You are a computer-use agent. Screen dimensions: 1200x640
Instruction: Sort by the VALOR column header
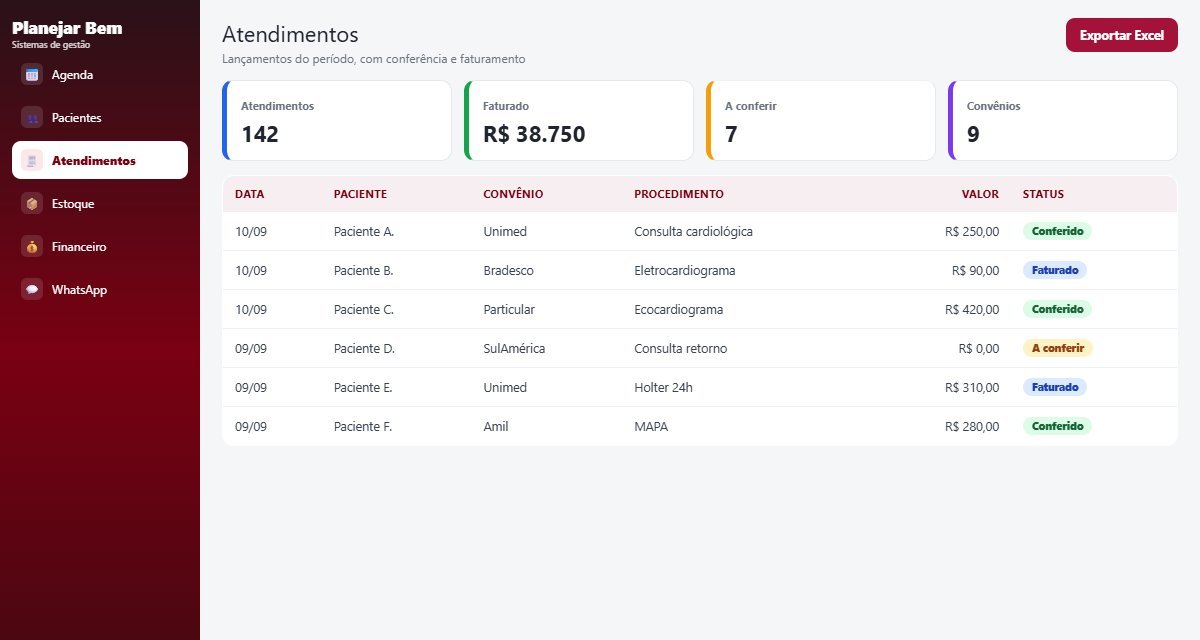click(x=980, y=194)
